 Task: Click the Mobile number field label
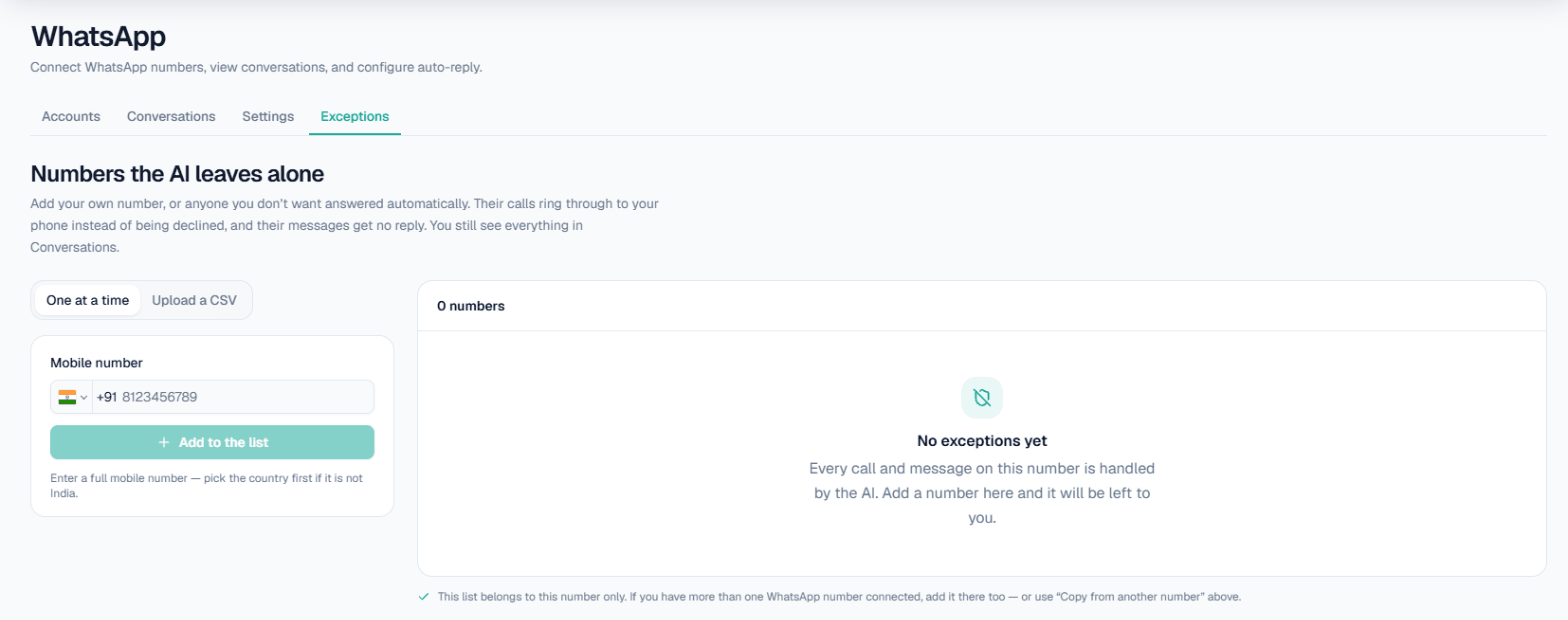tap(96, 363)
